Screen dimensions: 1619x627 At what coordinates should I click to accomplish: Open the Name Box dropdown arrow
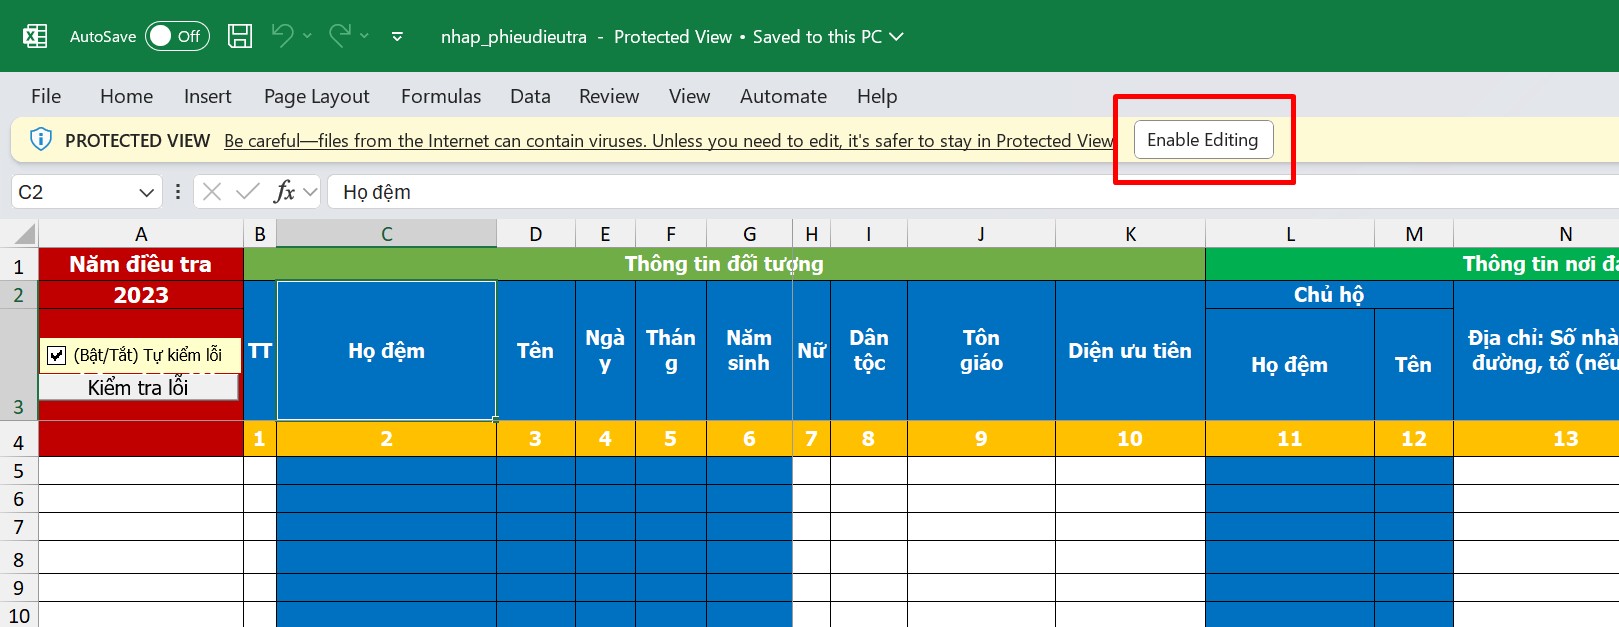pyautogui.click(x=146, y=192)
